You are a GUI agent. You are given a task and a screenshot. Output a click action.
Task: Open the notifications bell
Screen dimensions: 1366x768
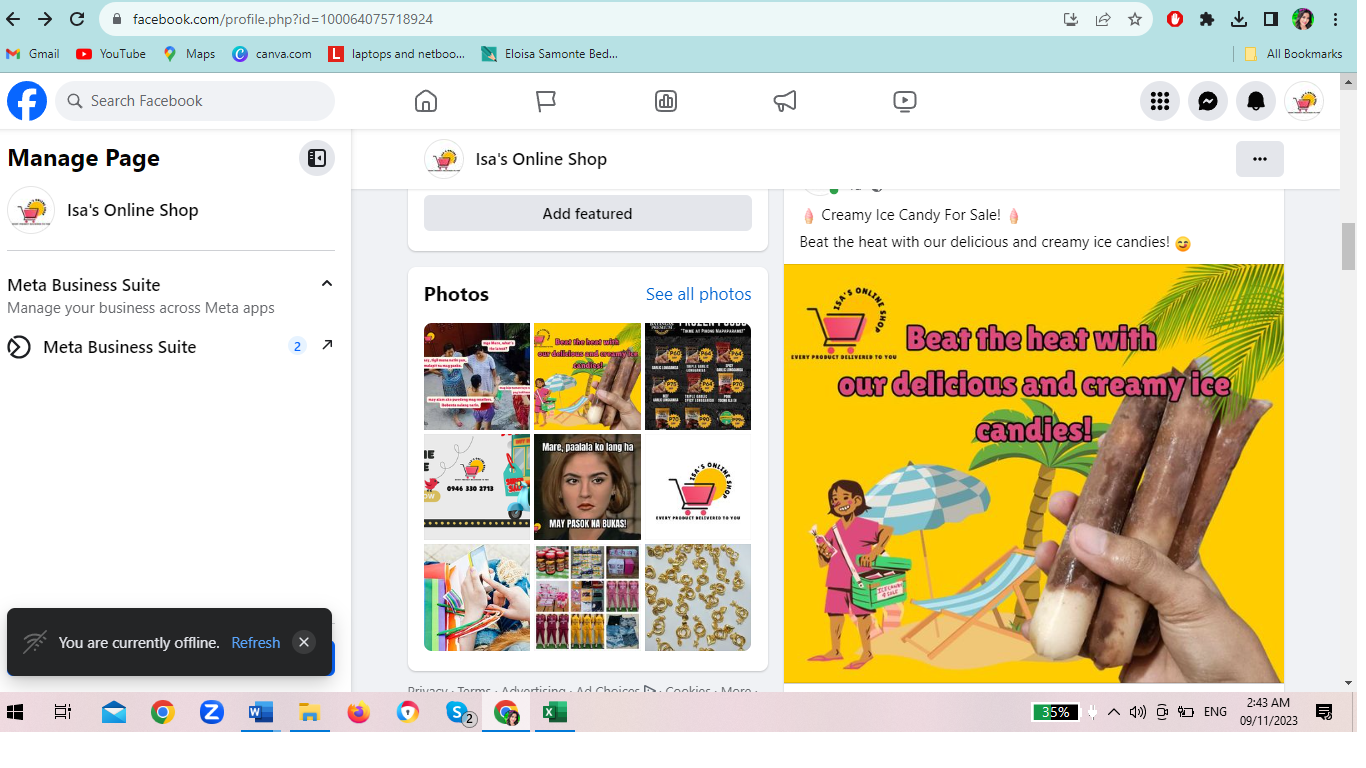[1256, 101]
